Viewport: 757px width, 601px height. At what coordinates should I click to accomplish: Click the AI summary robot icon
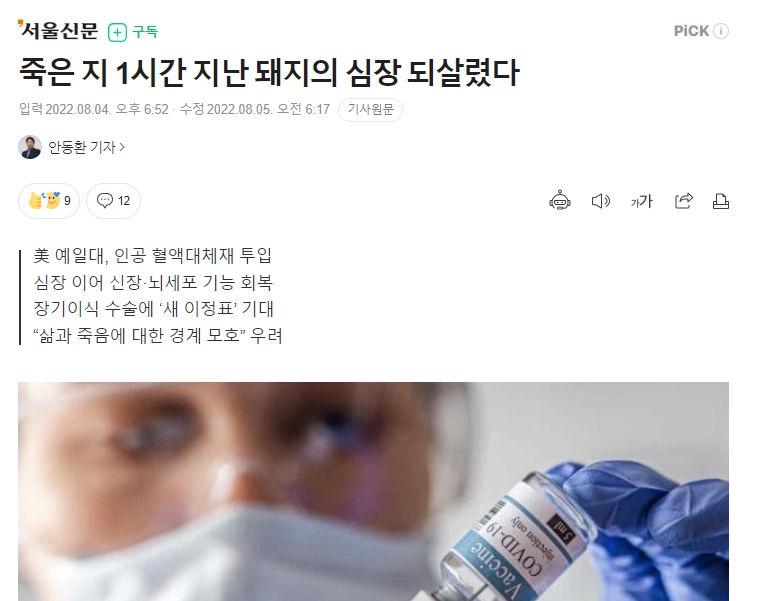click(560, 200)
